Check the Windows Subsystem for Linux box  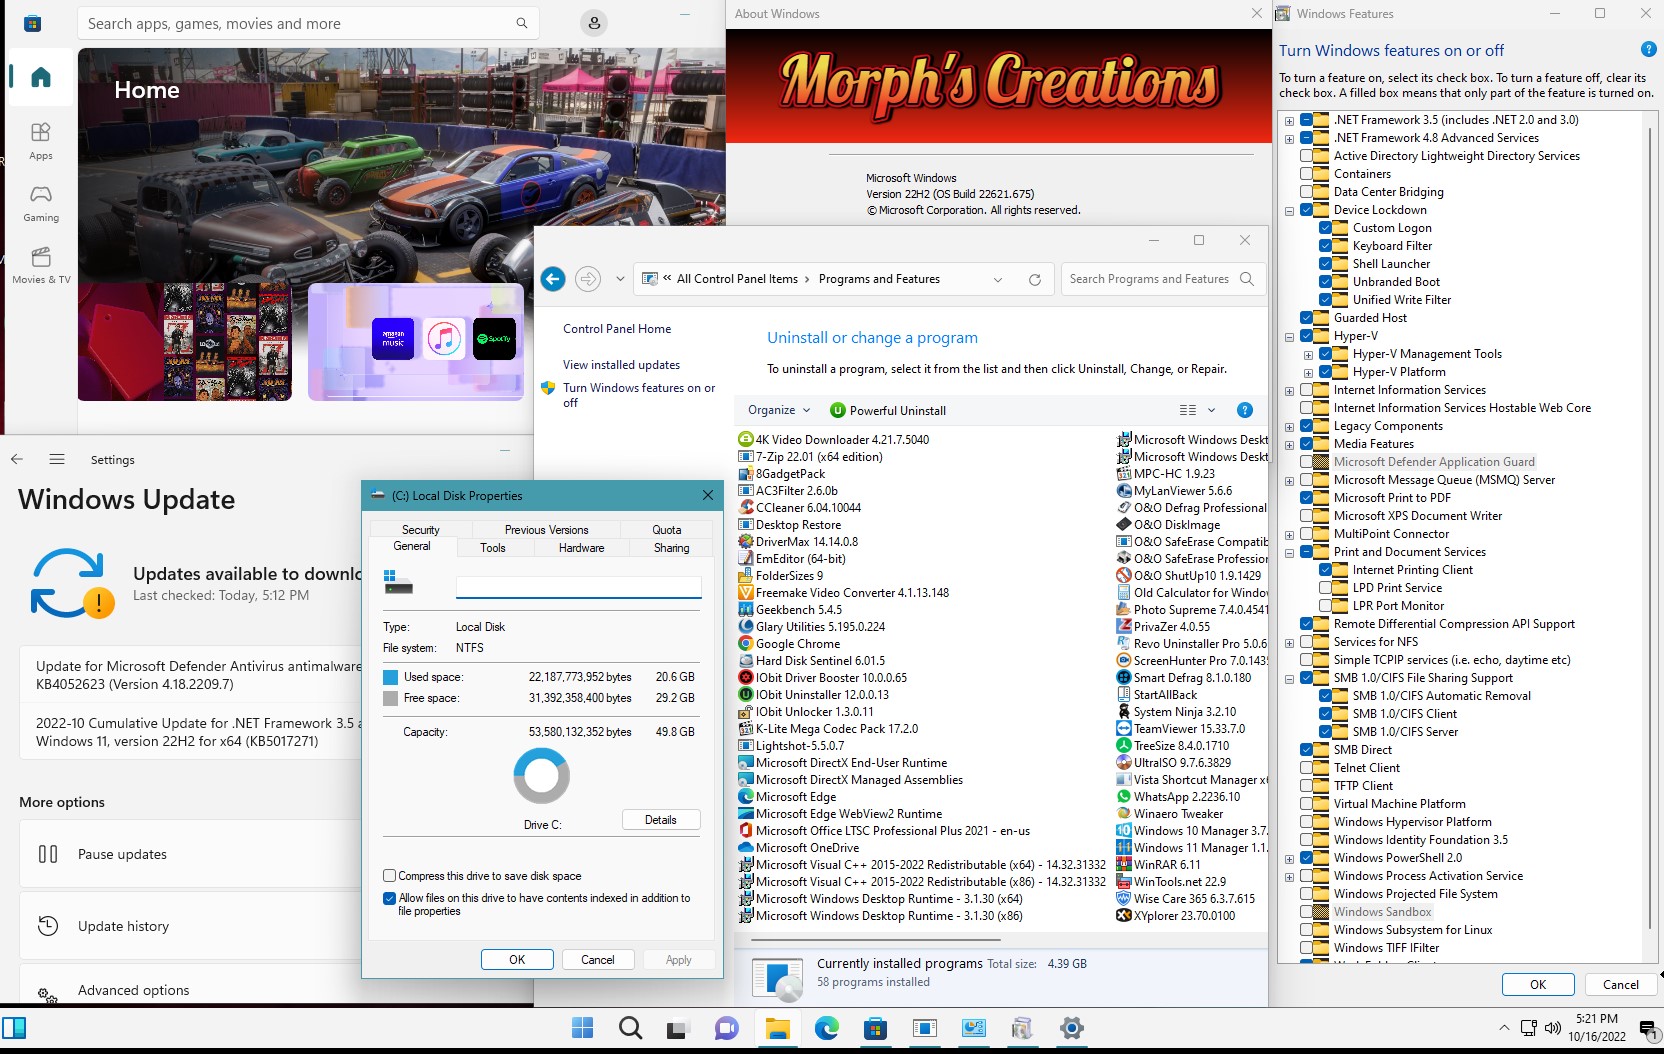pos(1307,930)
